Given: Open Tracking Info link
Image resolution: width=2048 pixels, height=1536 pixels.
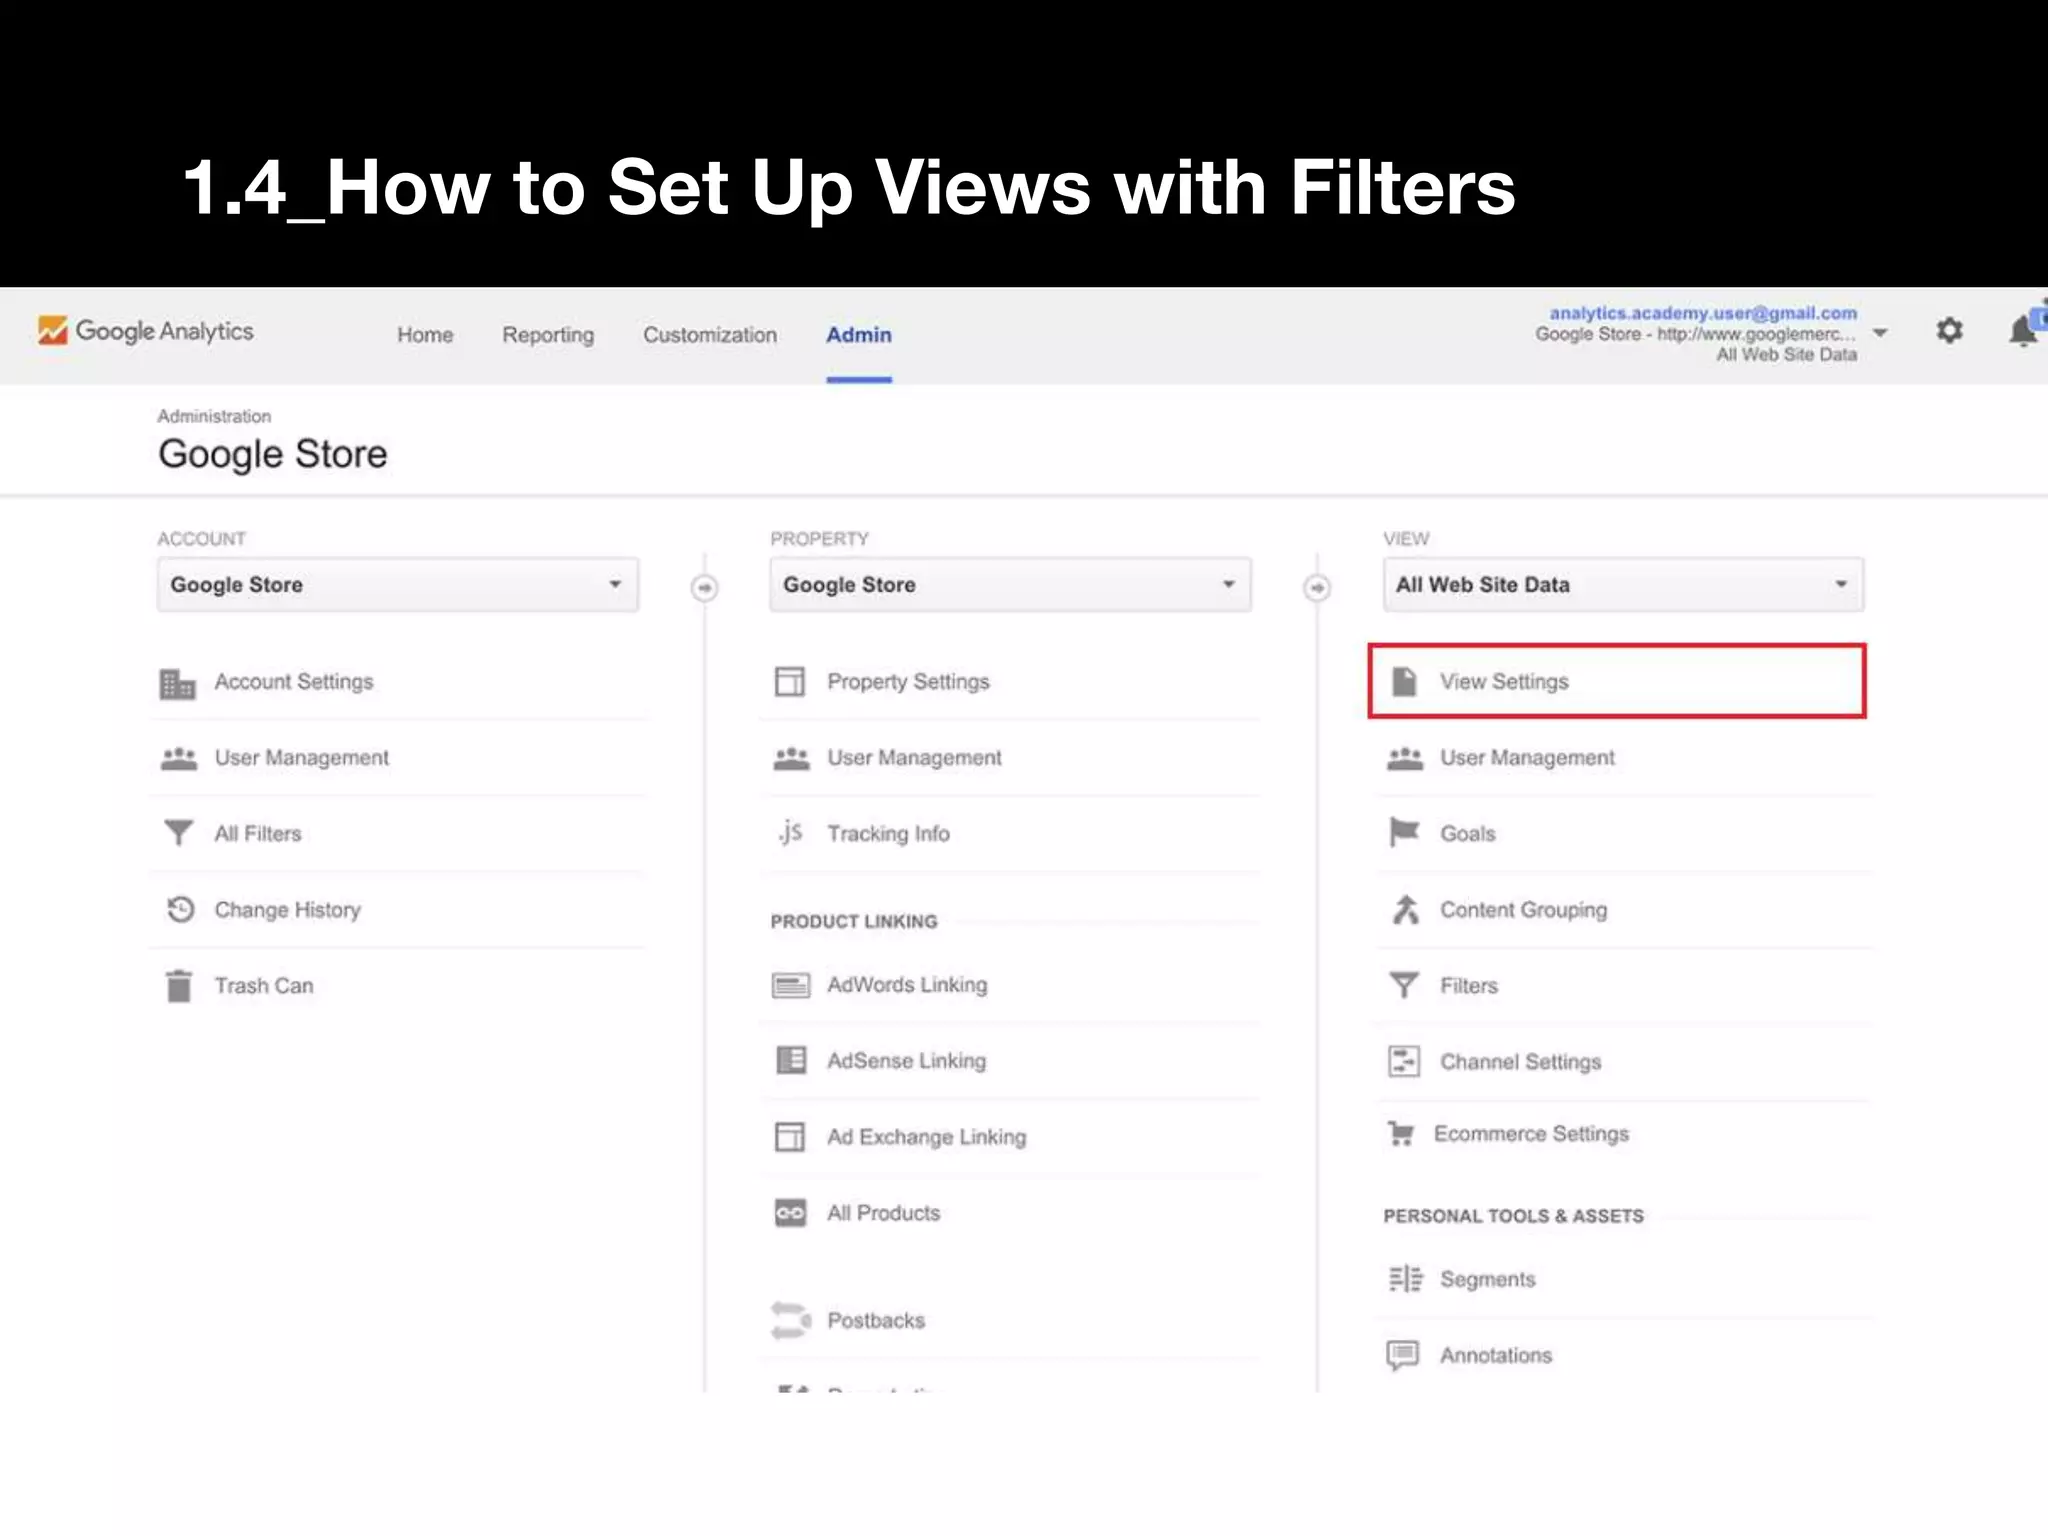Looking at the screenshot, I should [888, 834].
